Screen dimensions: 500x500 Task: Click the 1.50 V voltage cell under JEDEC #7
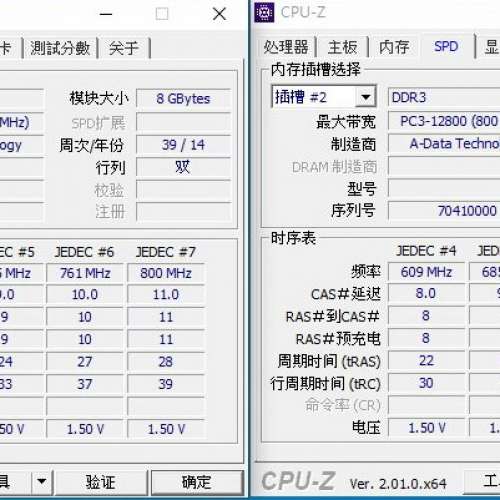[x=166, y=429]
